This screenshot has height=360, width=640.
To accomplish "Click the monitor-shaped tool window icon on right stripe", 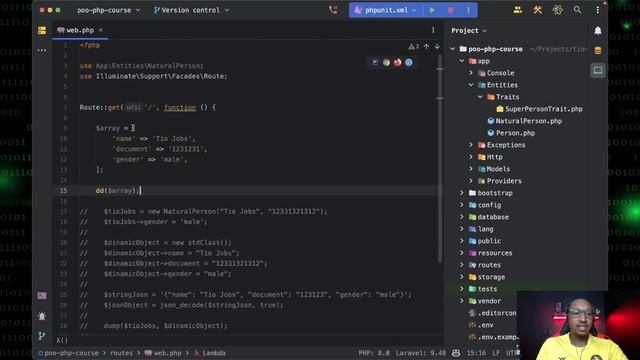I will pos(598,70).
